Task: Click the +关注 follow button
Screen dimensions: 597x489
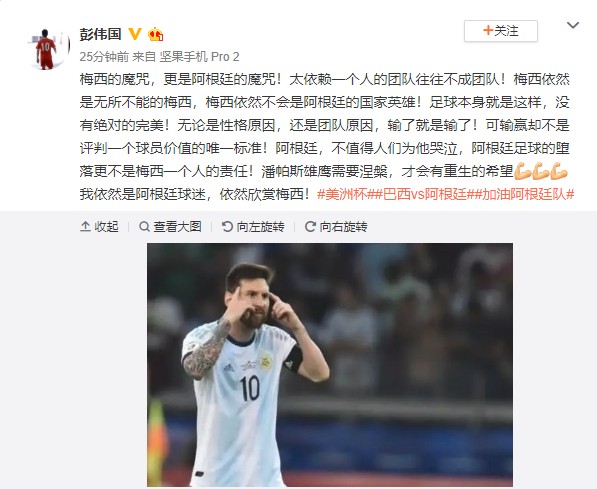Action: pos(501,31)
